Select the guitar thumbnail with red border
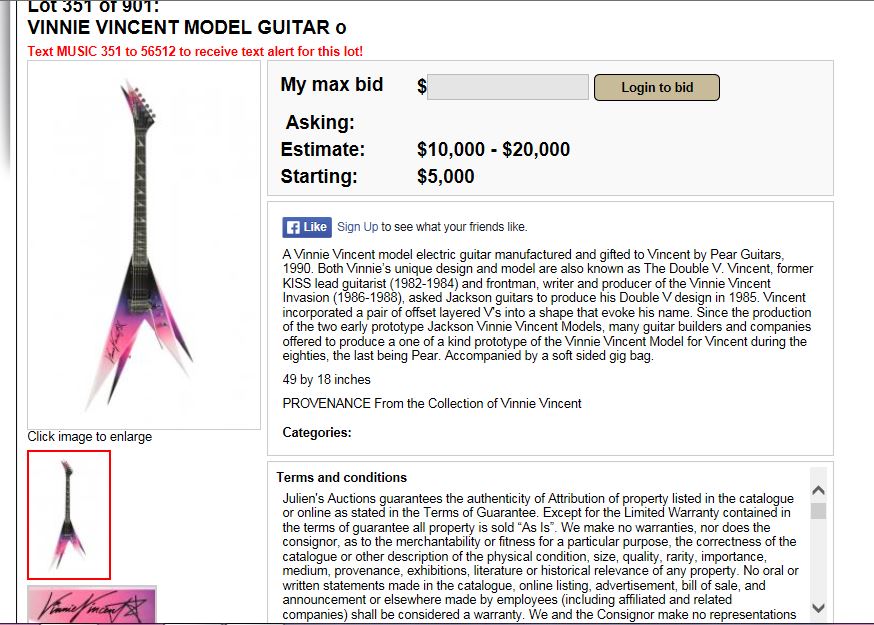 69,514
